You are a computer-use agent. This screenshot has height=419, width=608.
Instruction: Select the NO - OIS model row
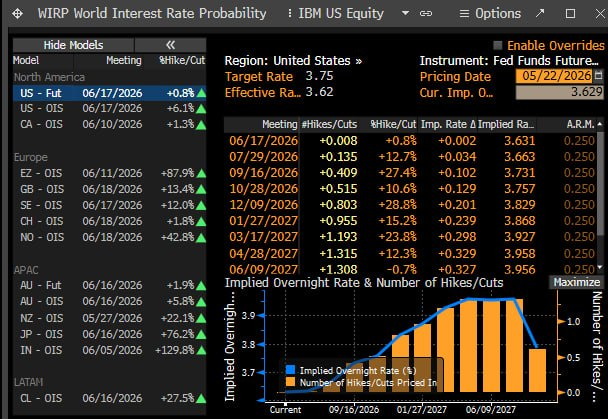click(109, 237)
